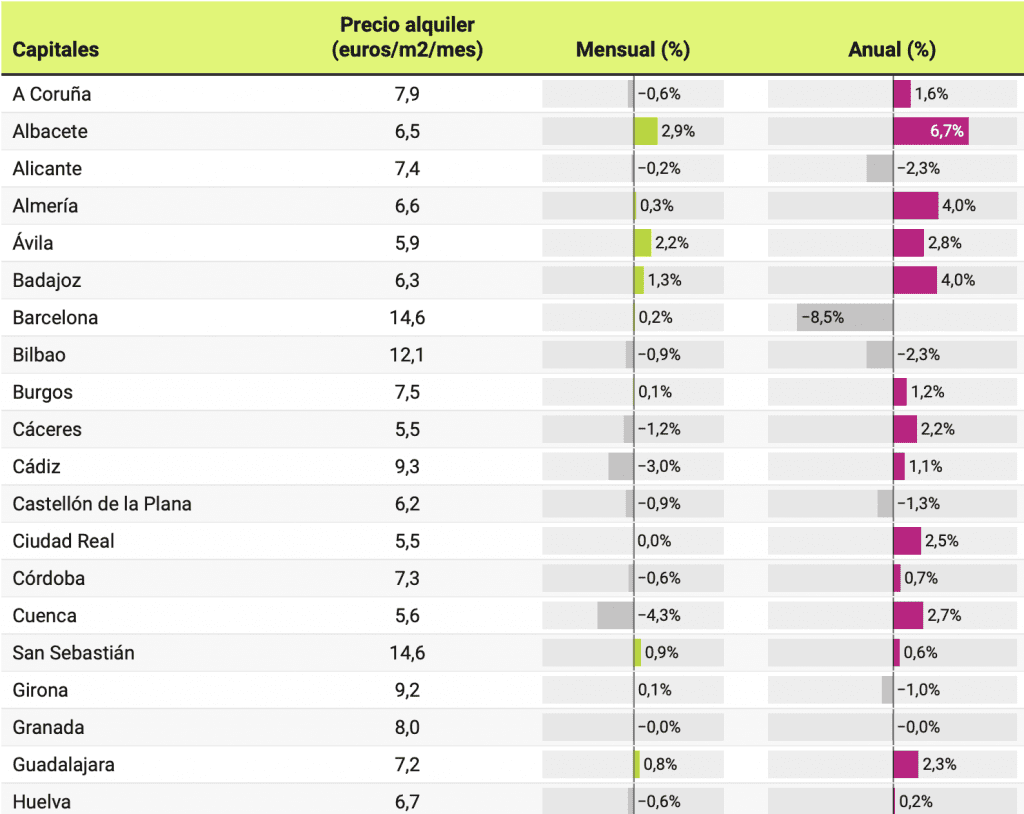
Task: Select Ávila's 2,2% monthly bar
Action: (642, 243)
